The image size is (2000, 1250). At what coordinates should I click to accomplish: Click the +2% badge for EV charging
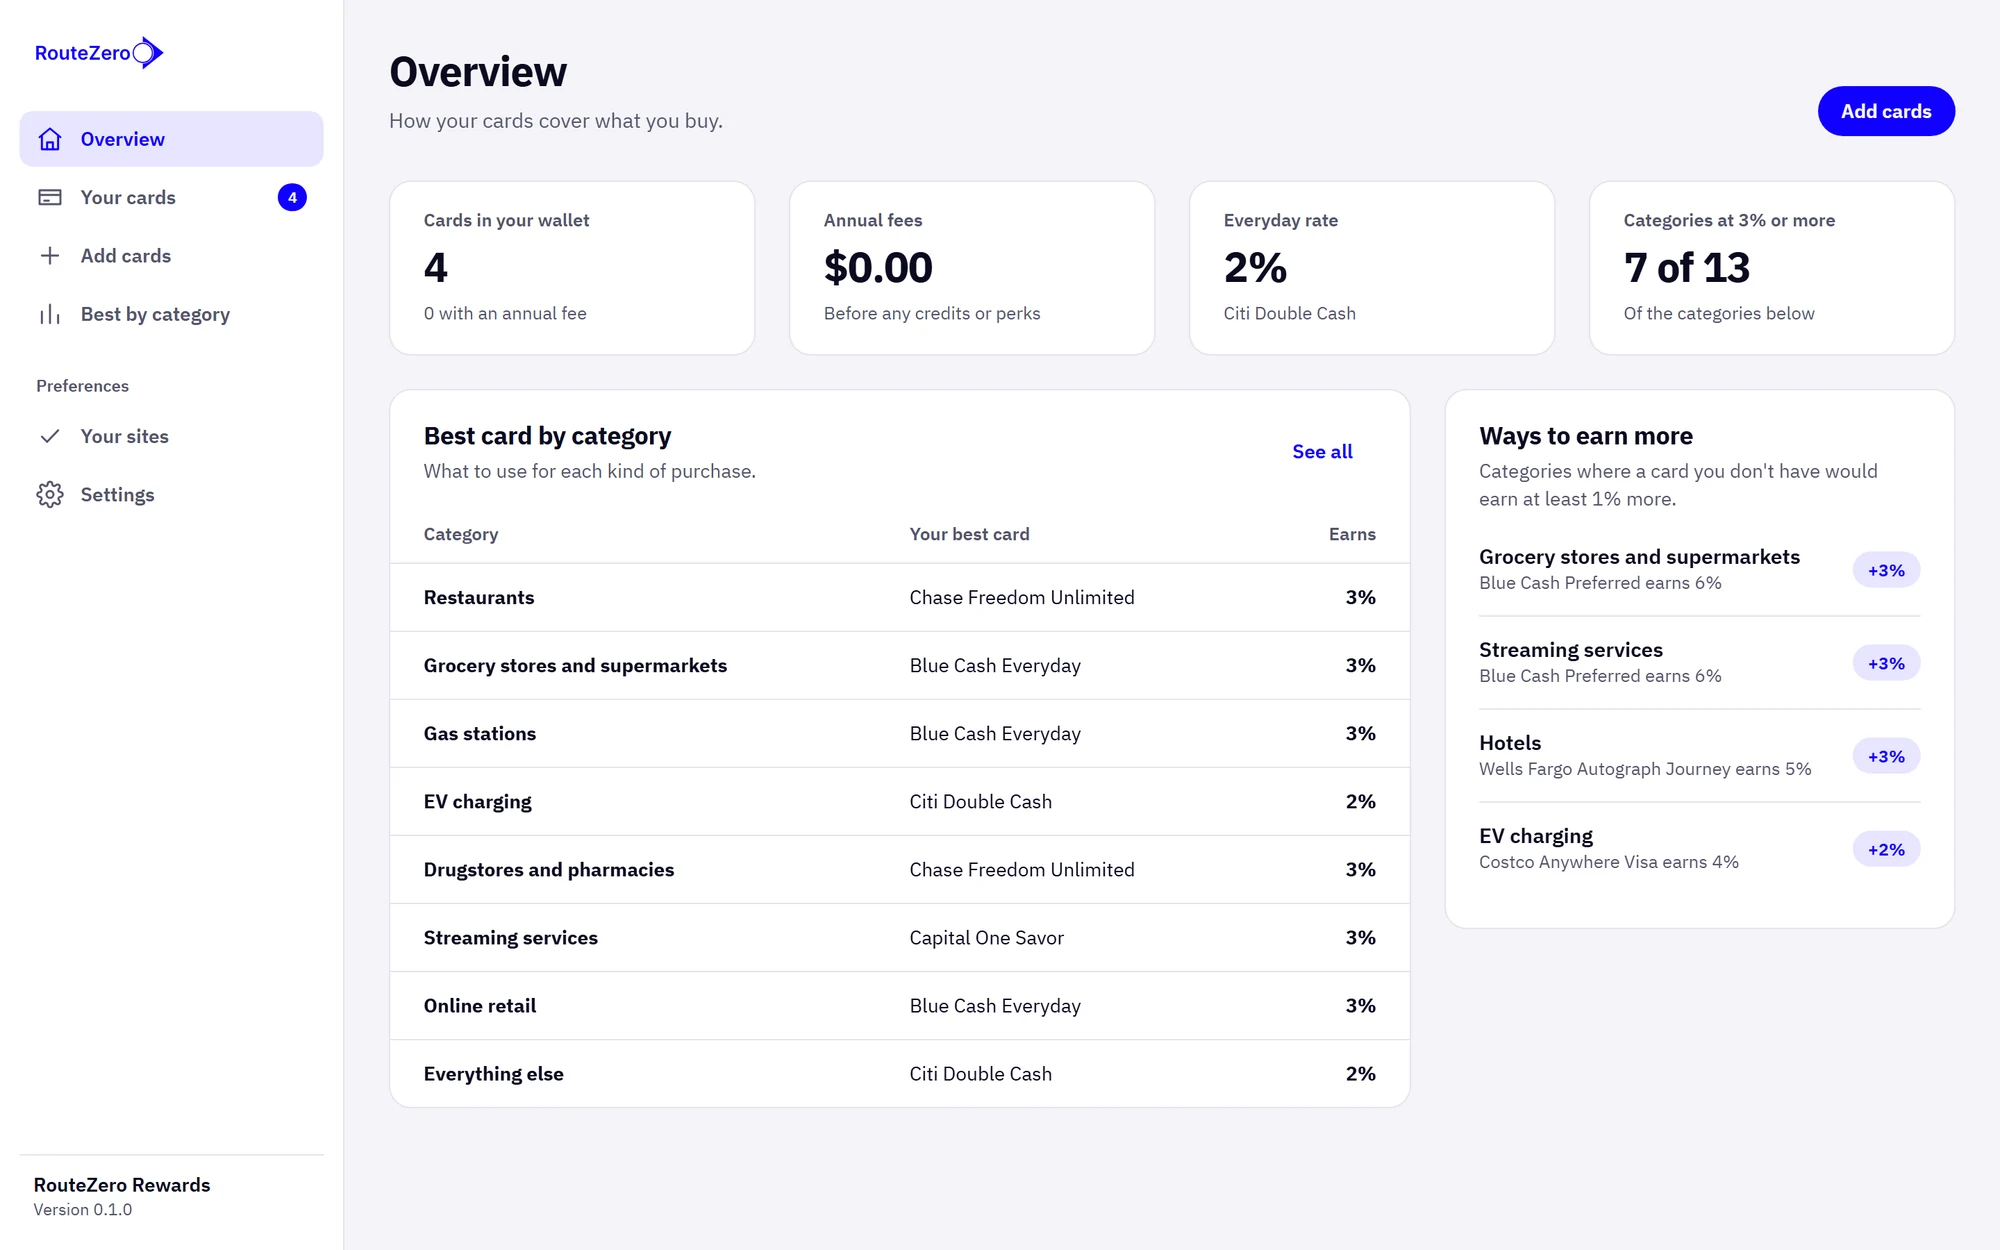click(1886, 849)
